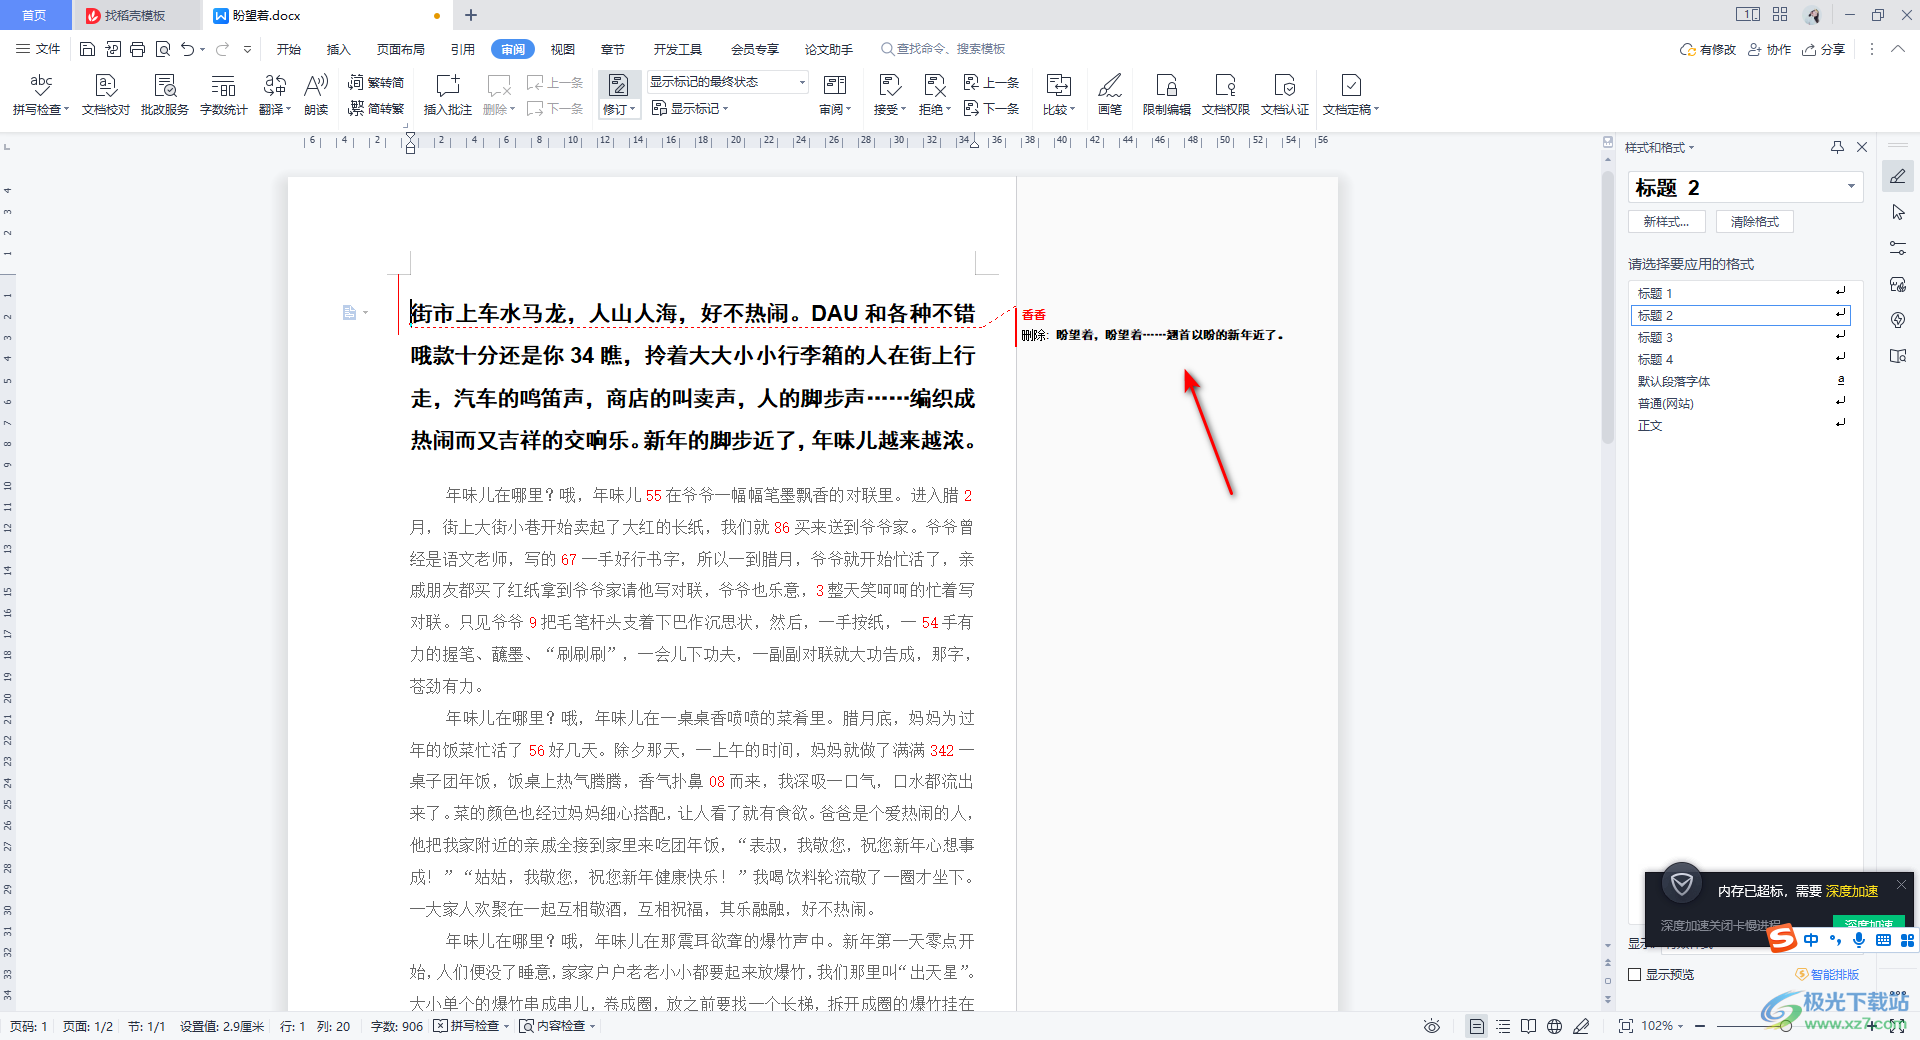Screen dimensions: 1920x1040
Task: Toggle 护眼模式 eye protection in status bar
Action: (x=1431, y=1026)
